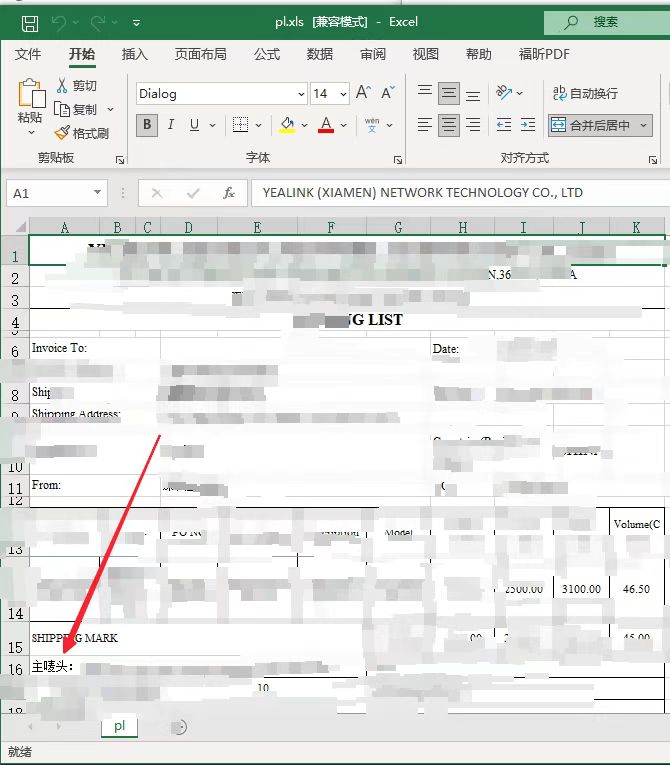Click the increase indent icon
670x765 pixels.
(x=528, y=125)
